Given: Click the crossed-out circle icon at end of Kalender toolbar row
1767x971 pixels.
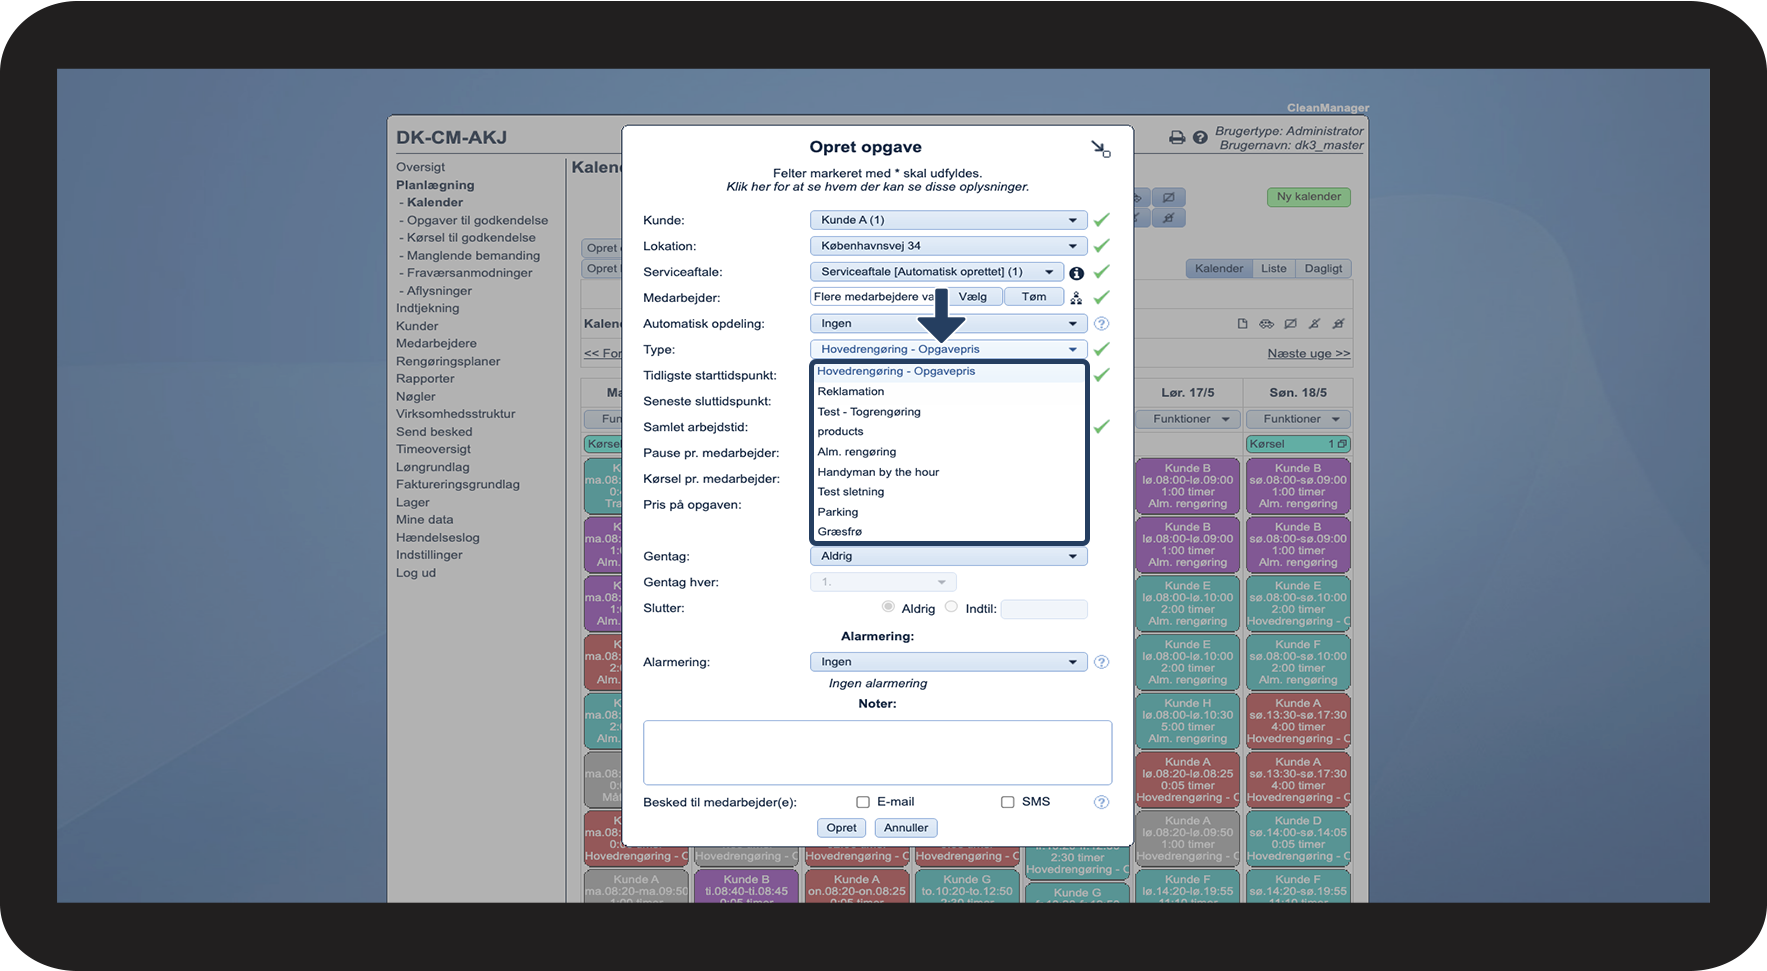Looking at the screenshot, I should click(1338, 324).
